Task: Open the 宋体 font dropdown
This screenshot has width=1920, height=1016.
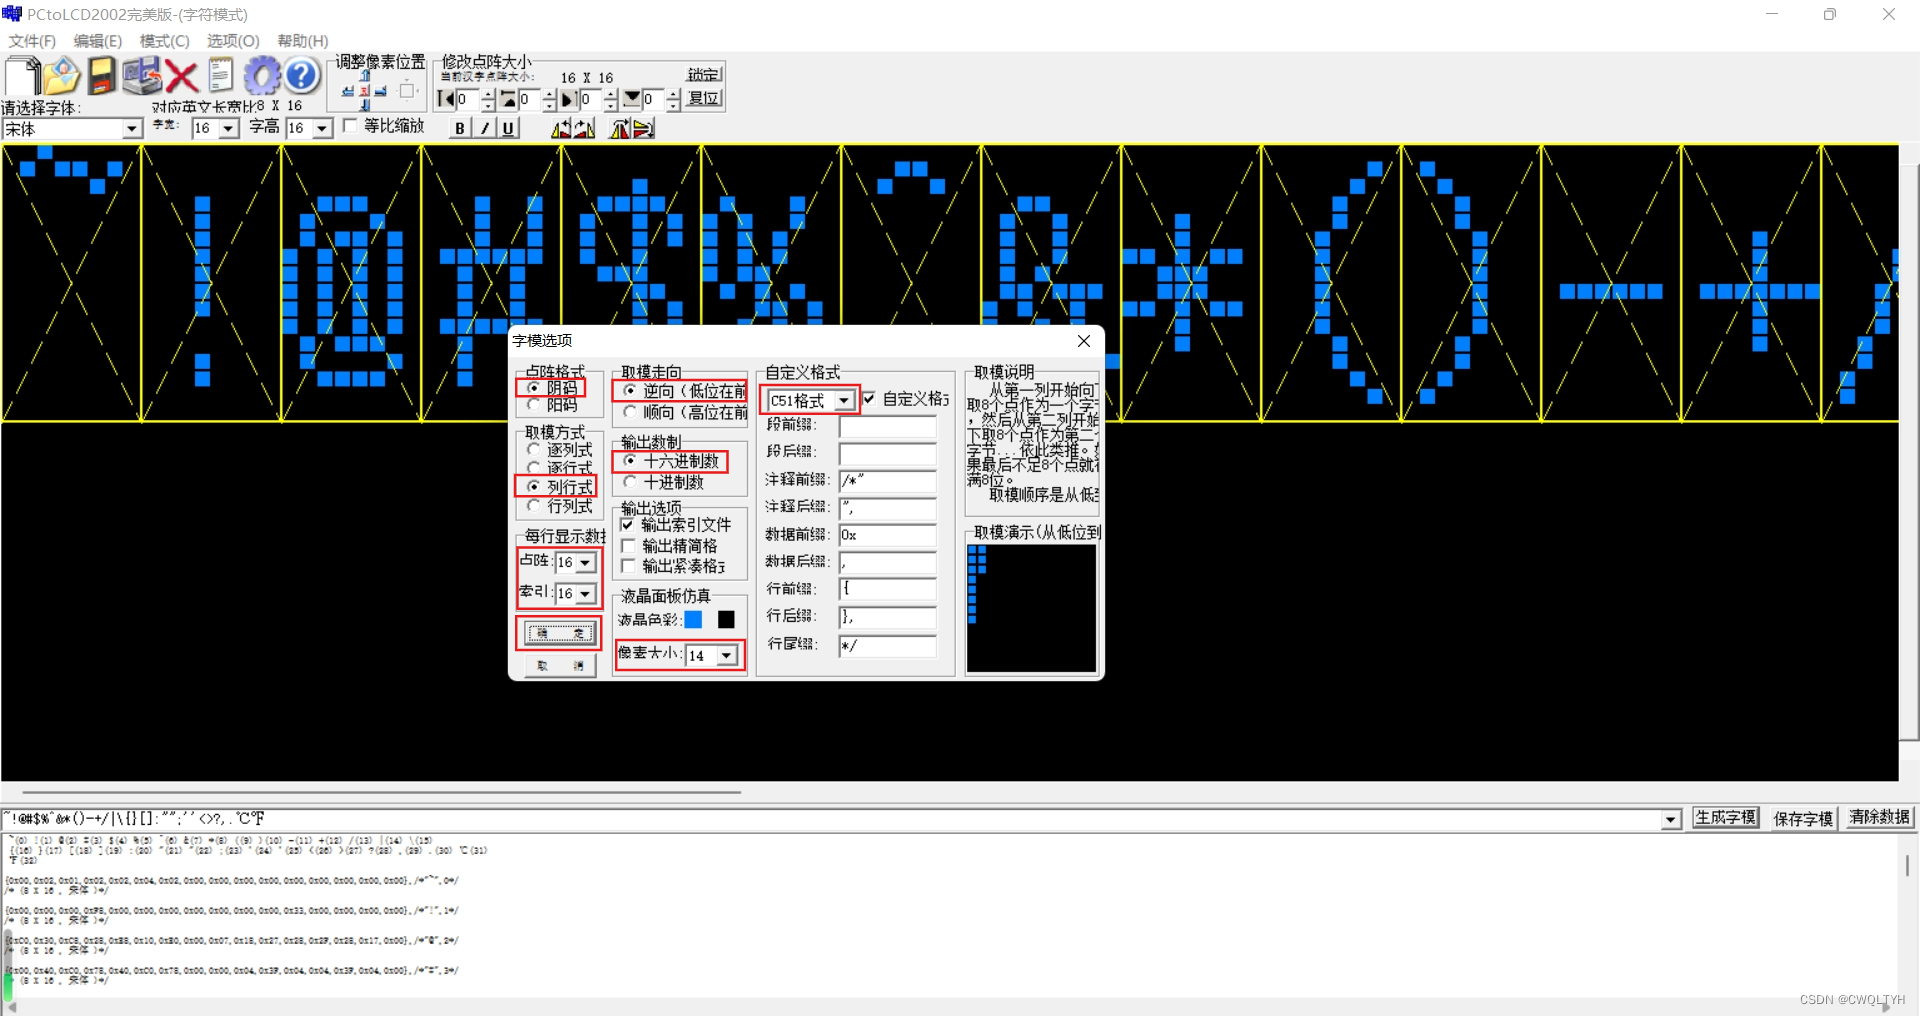Action: click(132, 129)
